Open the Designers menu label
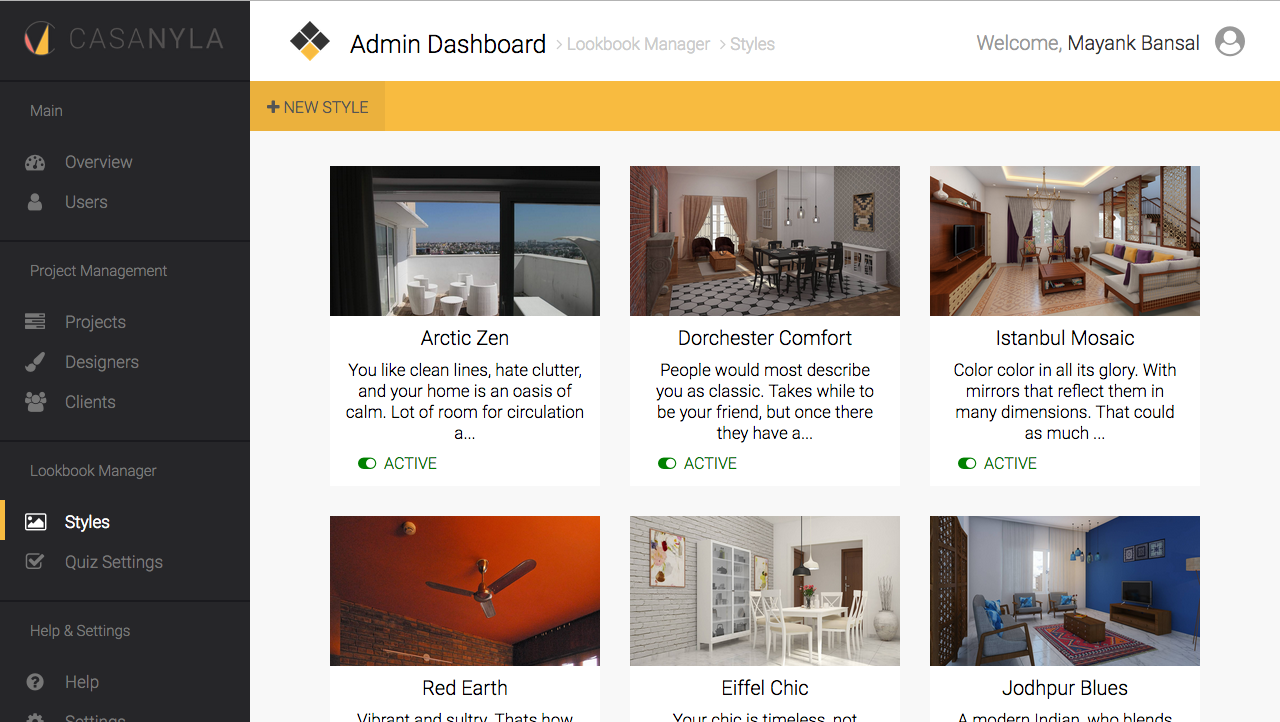 point(102,362)
